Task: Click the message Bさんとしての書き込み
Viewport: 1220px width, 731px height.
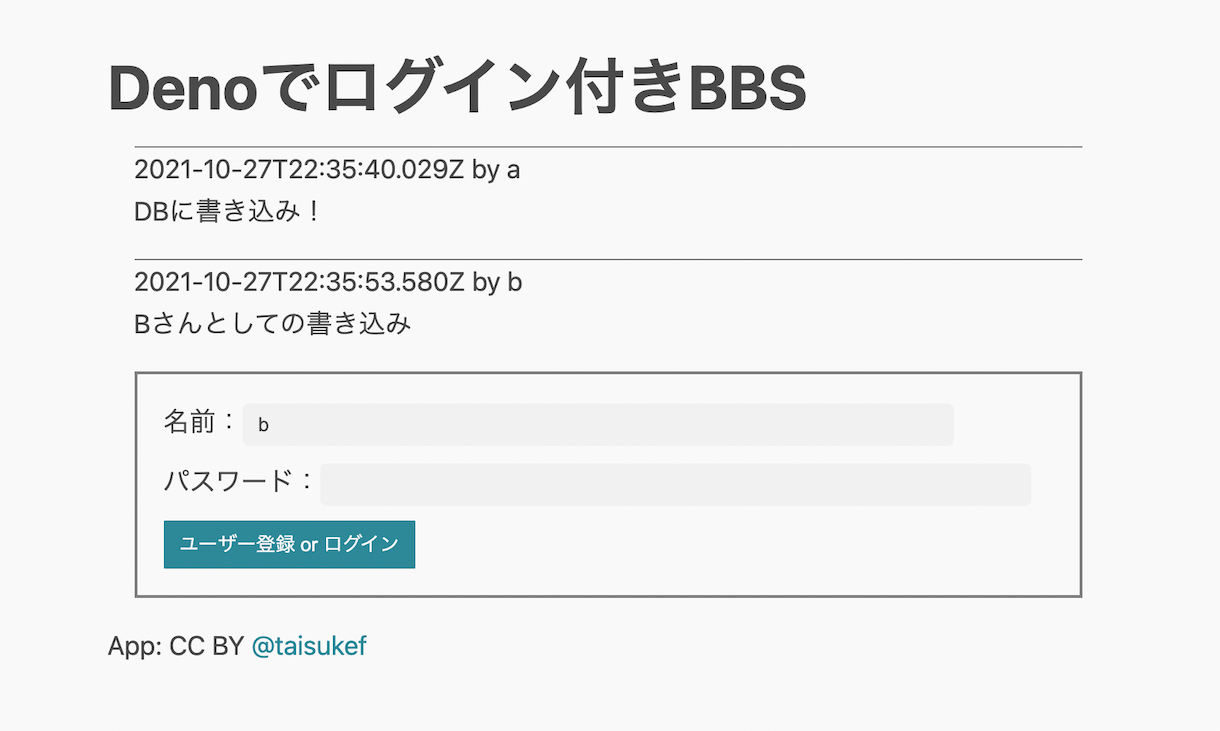Action: coord(272,324)
